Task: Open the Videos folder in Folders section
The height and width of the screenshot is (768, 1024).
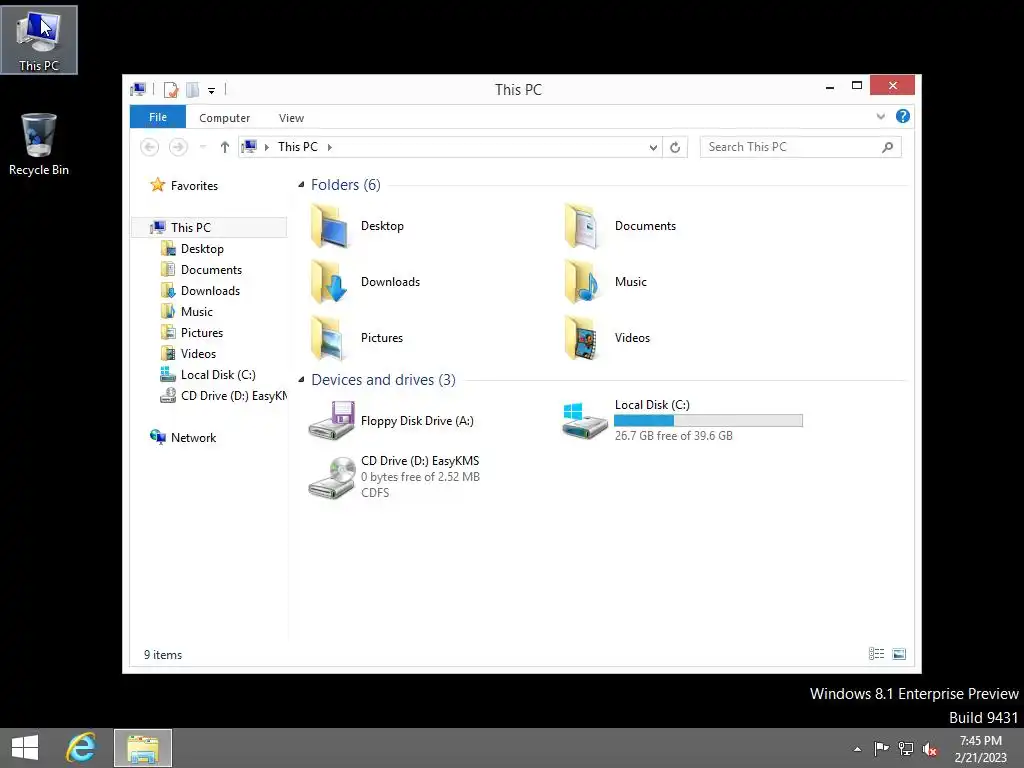Action: point(607,338)
